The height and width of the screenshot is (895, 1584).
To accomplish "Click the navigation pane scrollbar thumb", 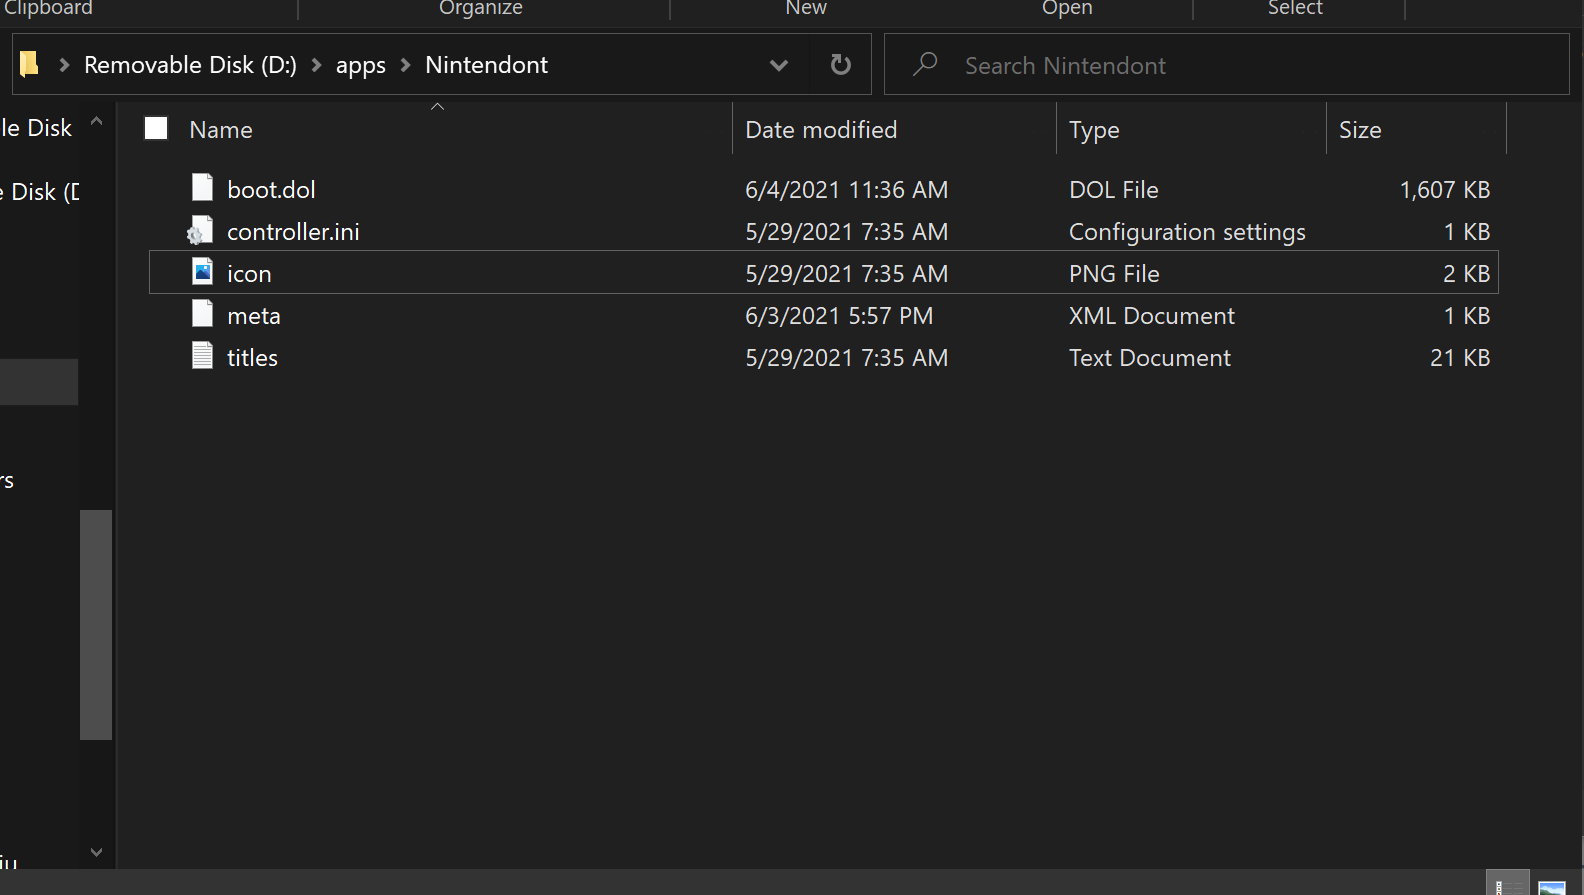I will coord(96,625).
